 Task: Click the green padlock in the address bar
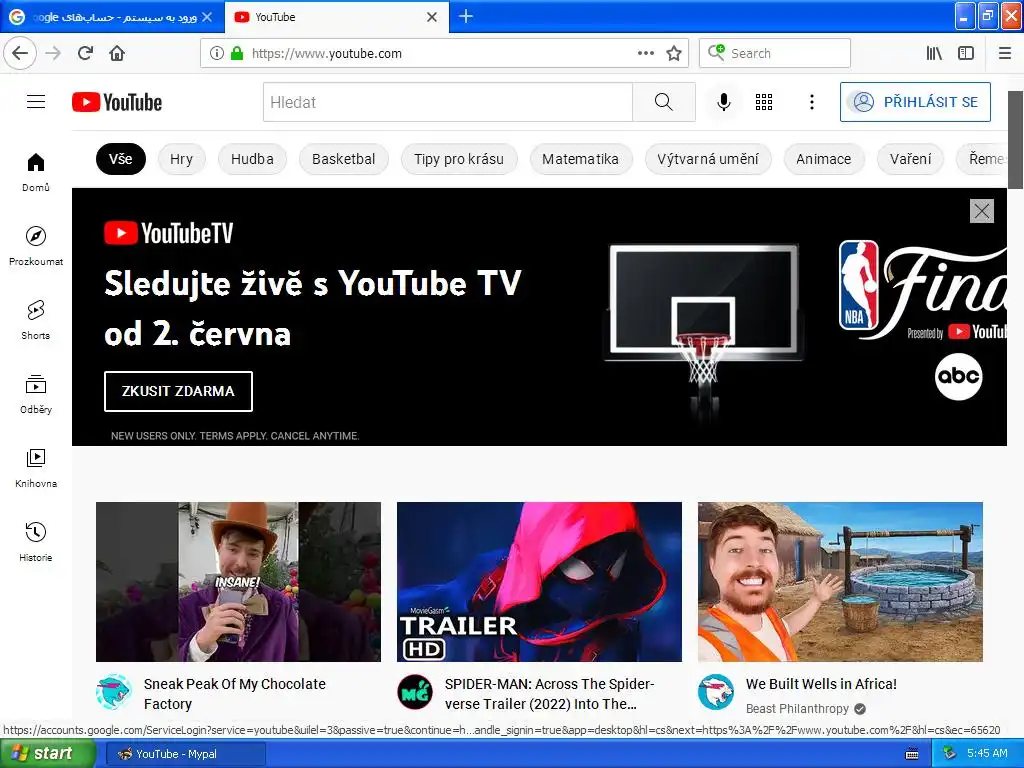(237, 53)
